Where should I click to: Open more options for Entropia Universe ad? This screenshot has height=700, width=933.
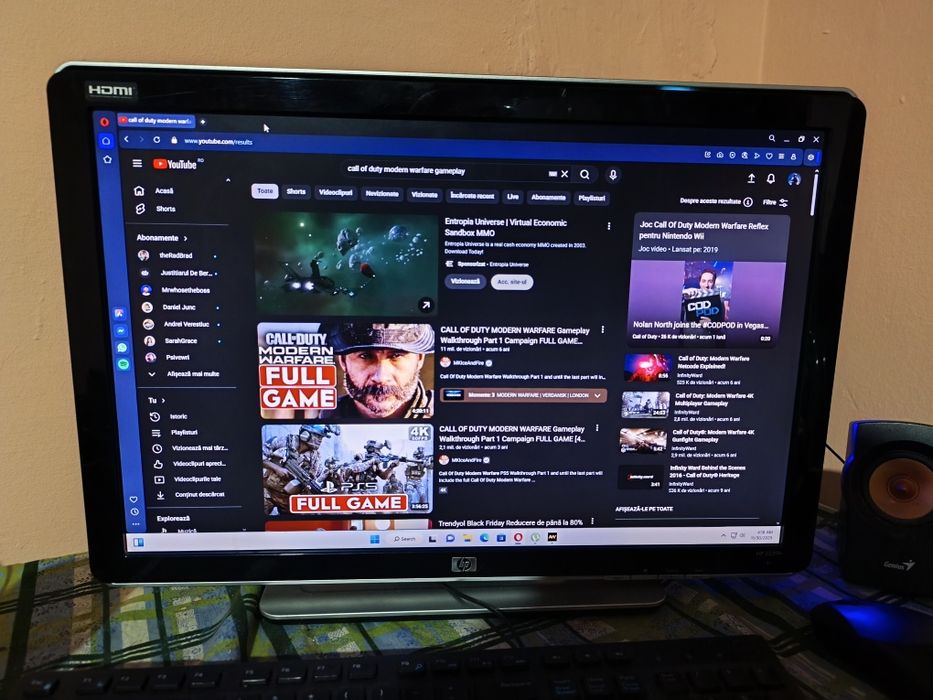point(609,226)
